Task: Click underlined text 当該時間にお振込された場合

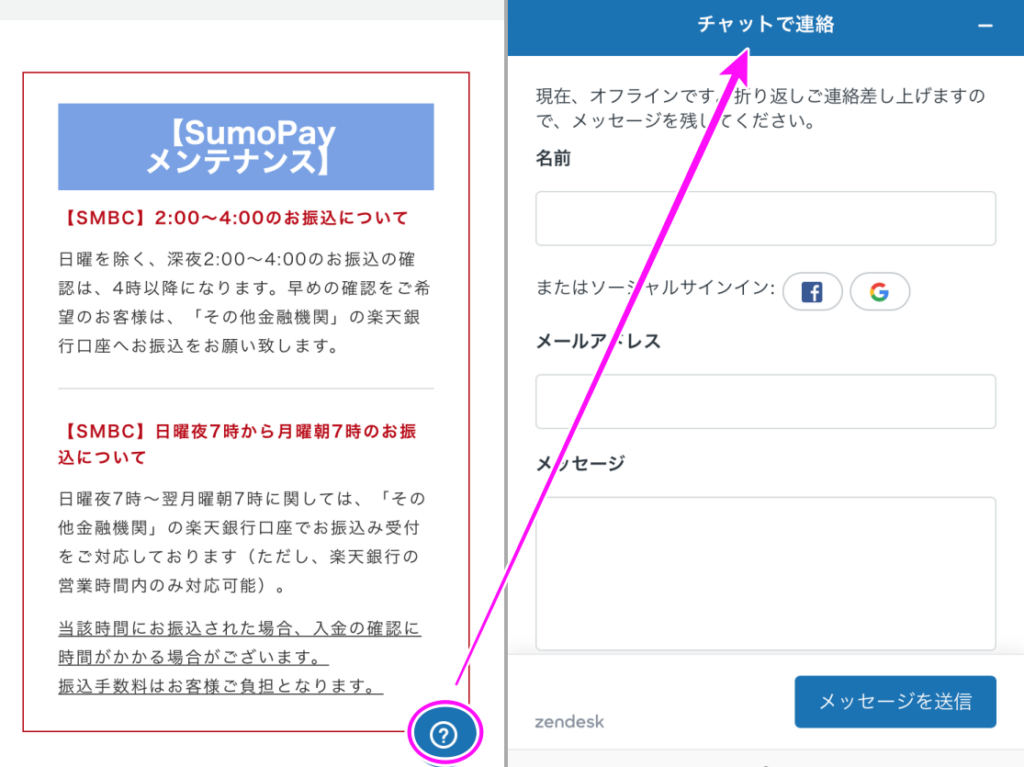Action: [240, 629]
